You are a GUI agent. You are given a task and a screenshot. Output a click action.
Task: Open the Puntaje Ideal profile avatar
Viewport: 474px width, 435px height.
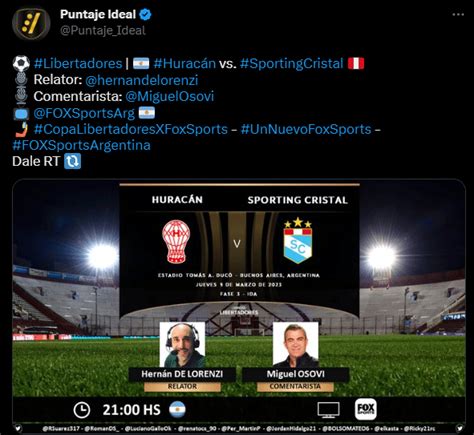point(31,23)
